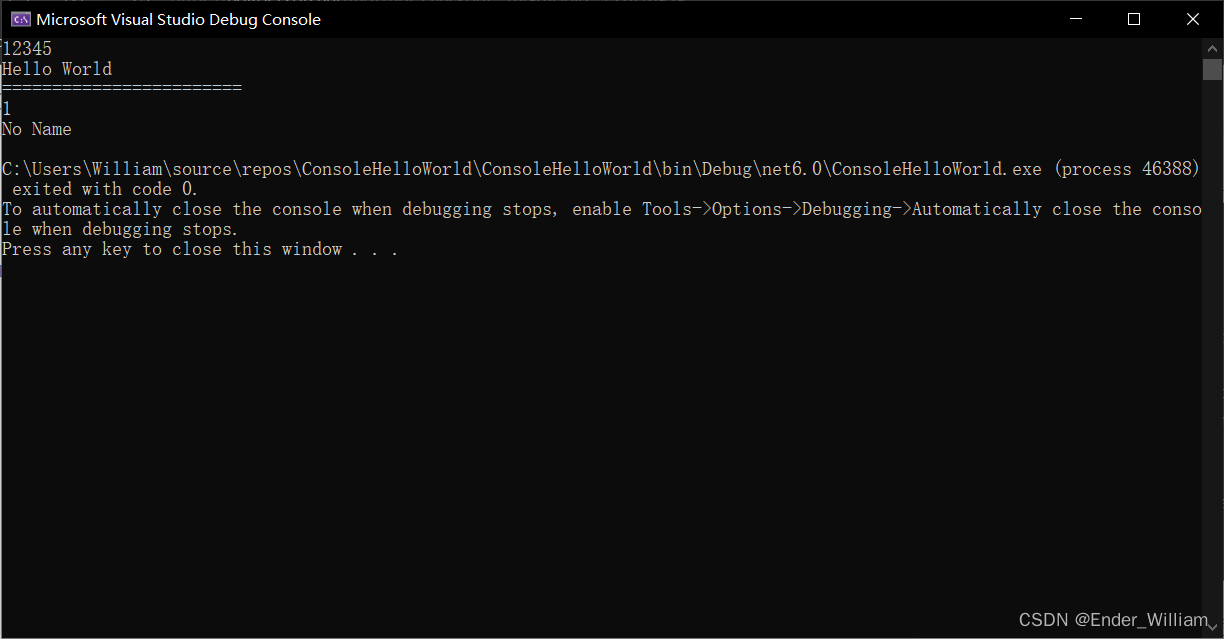Click the "12345" output line
The height and width of the screenshot is (639, 1224).
pyautogui.click(x=27, y=49)
